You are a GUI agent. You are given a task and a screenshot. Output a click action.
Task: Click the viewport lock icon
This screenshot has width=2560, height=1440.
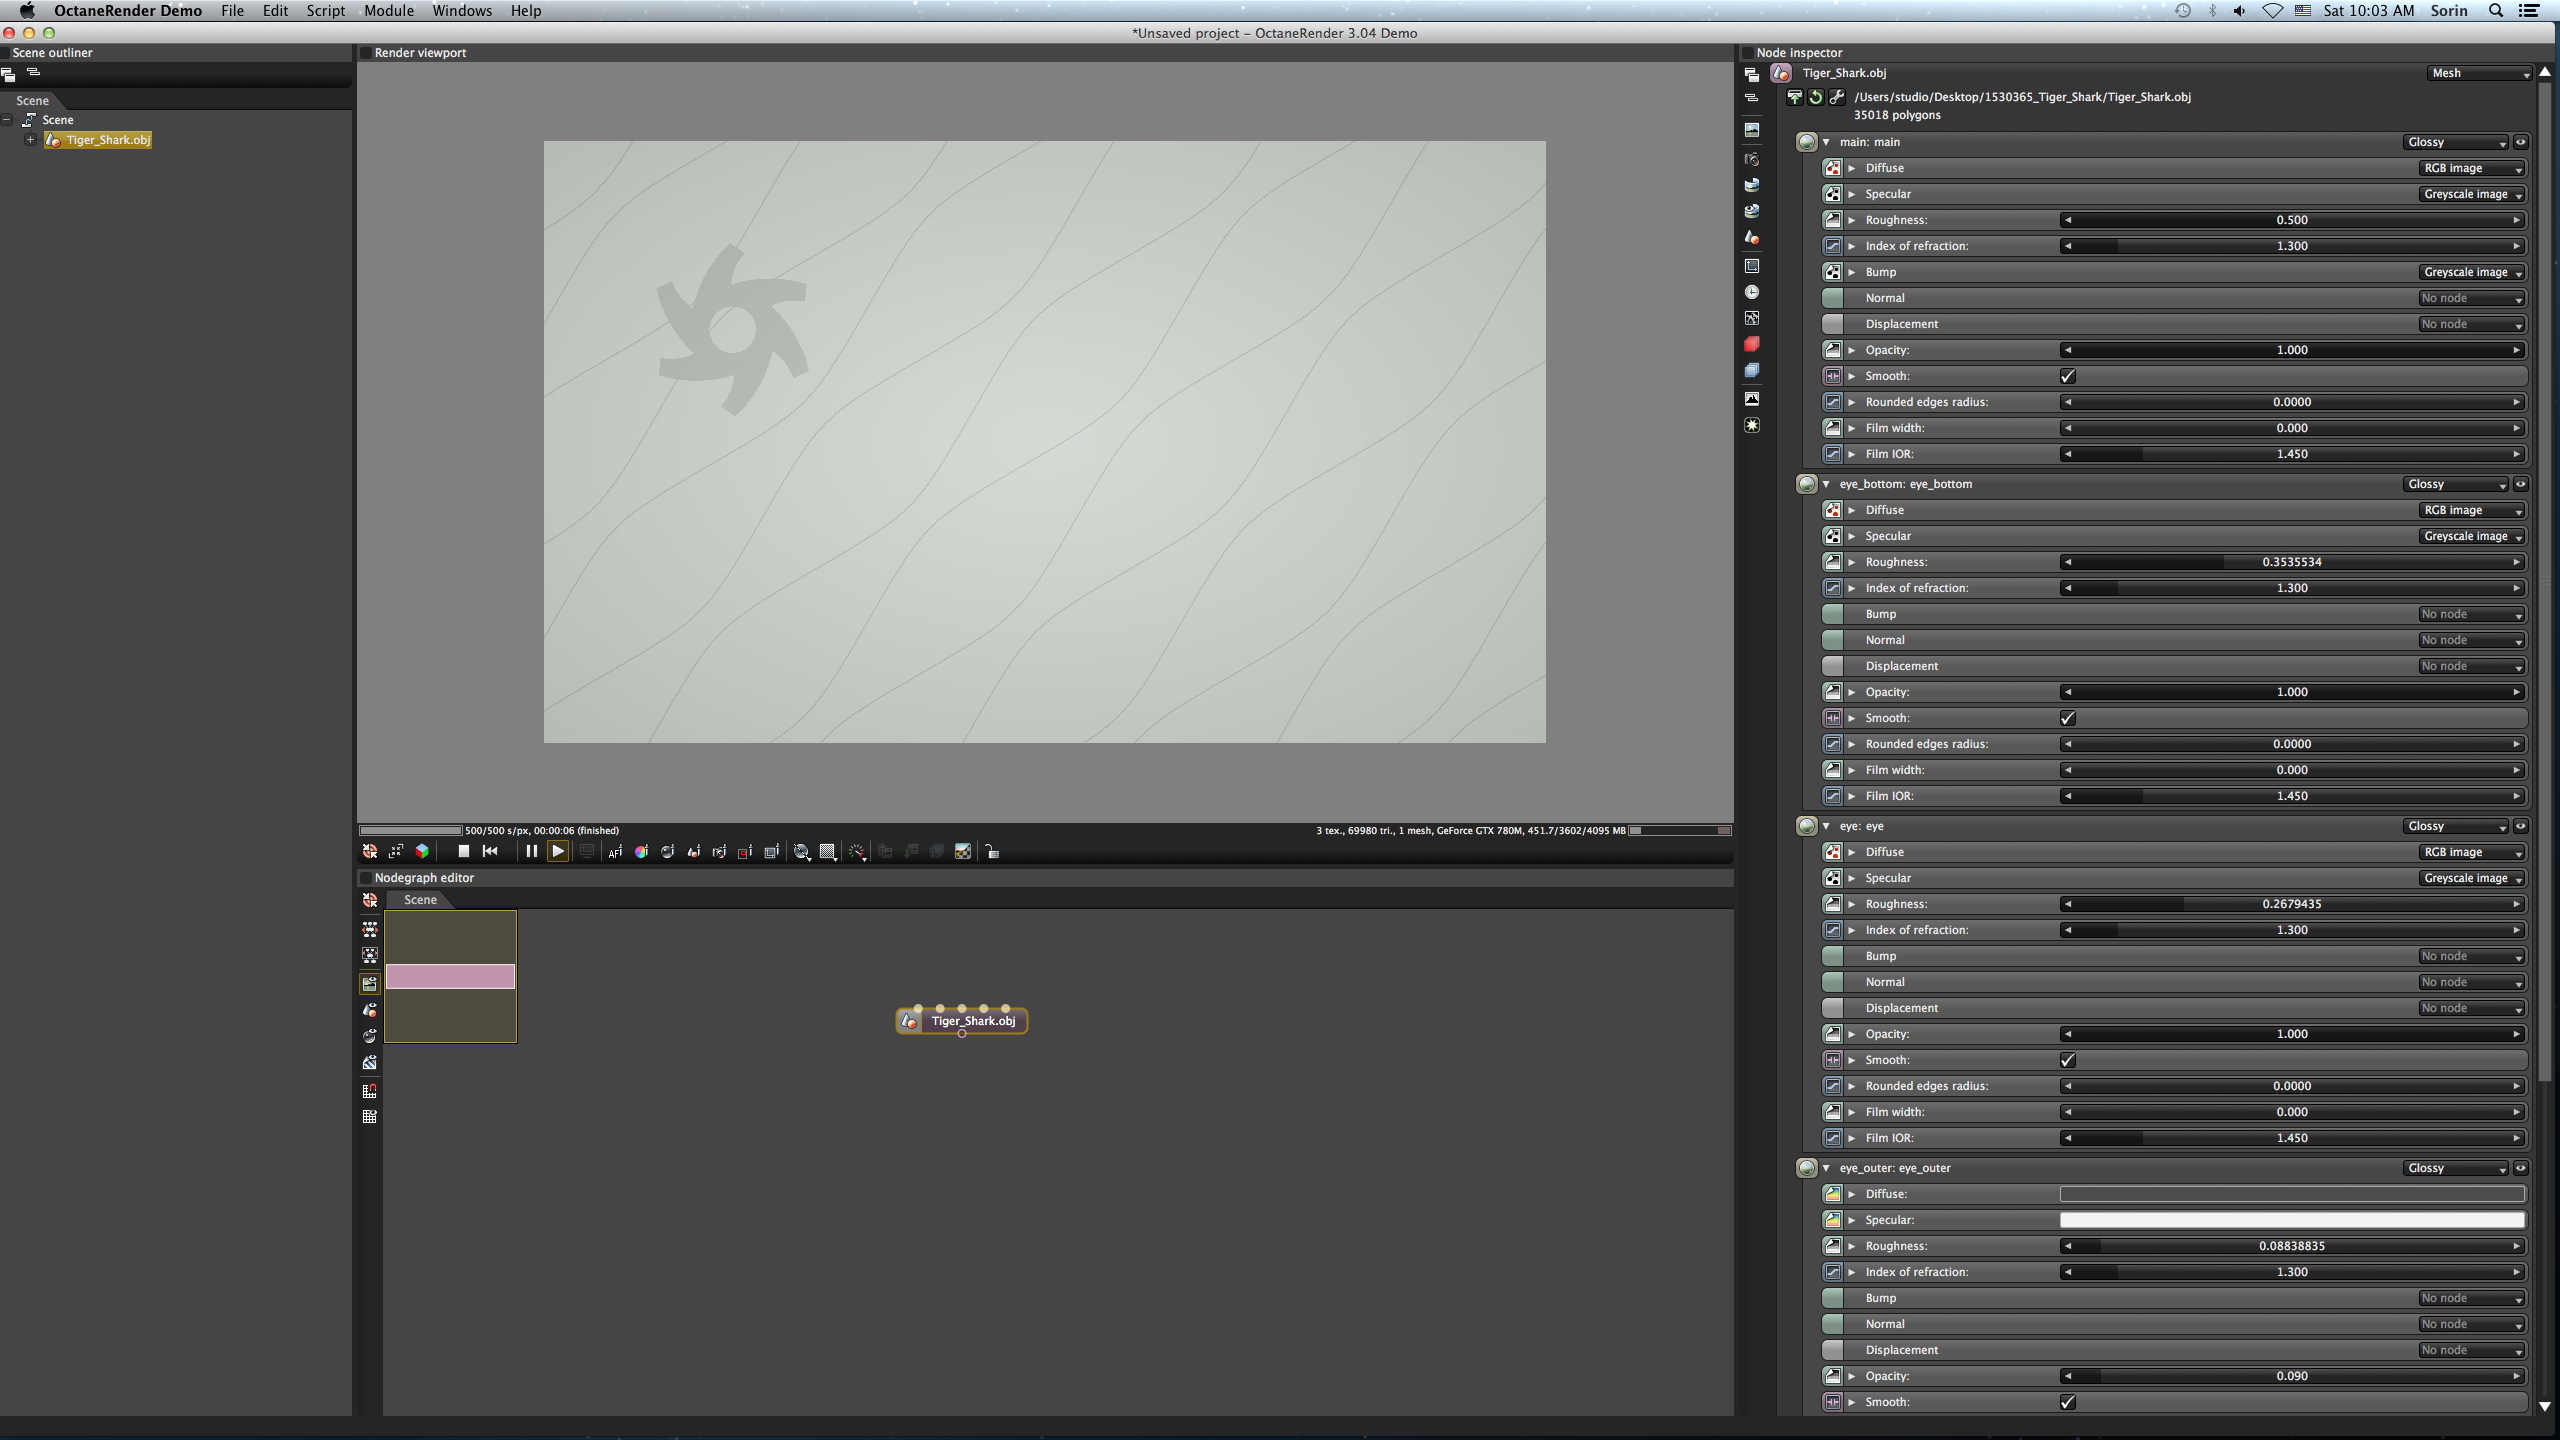pos(992,851)
